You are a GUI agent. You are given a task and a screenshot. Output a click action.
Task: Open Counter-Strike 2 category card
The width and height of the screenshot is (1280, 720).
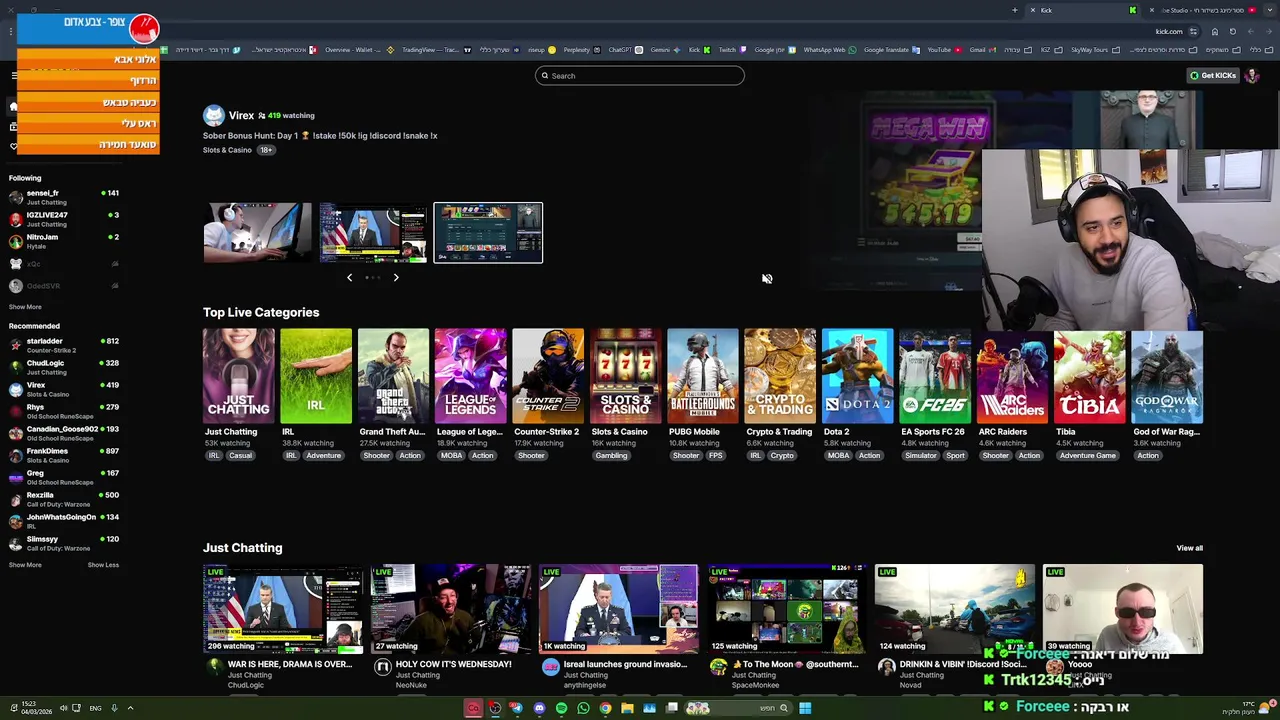(x=548, y=376)
